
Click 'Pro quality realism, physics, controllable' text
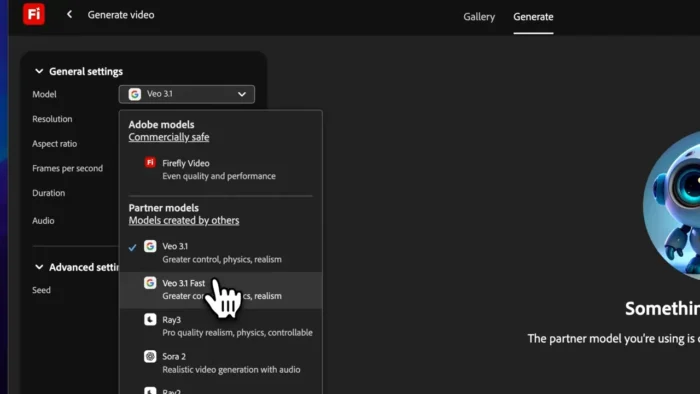[x=238, y=333]
